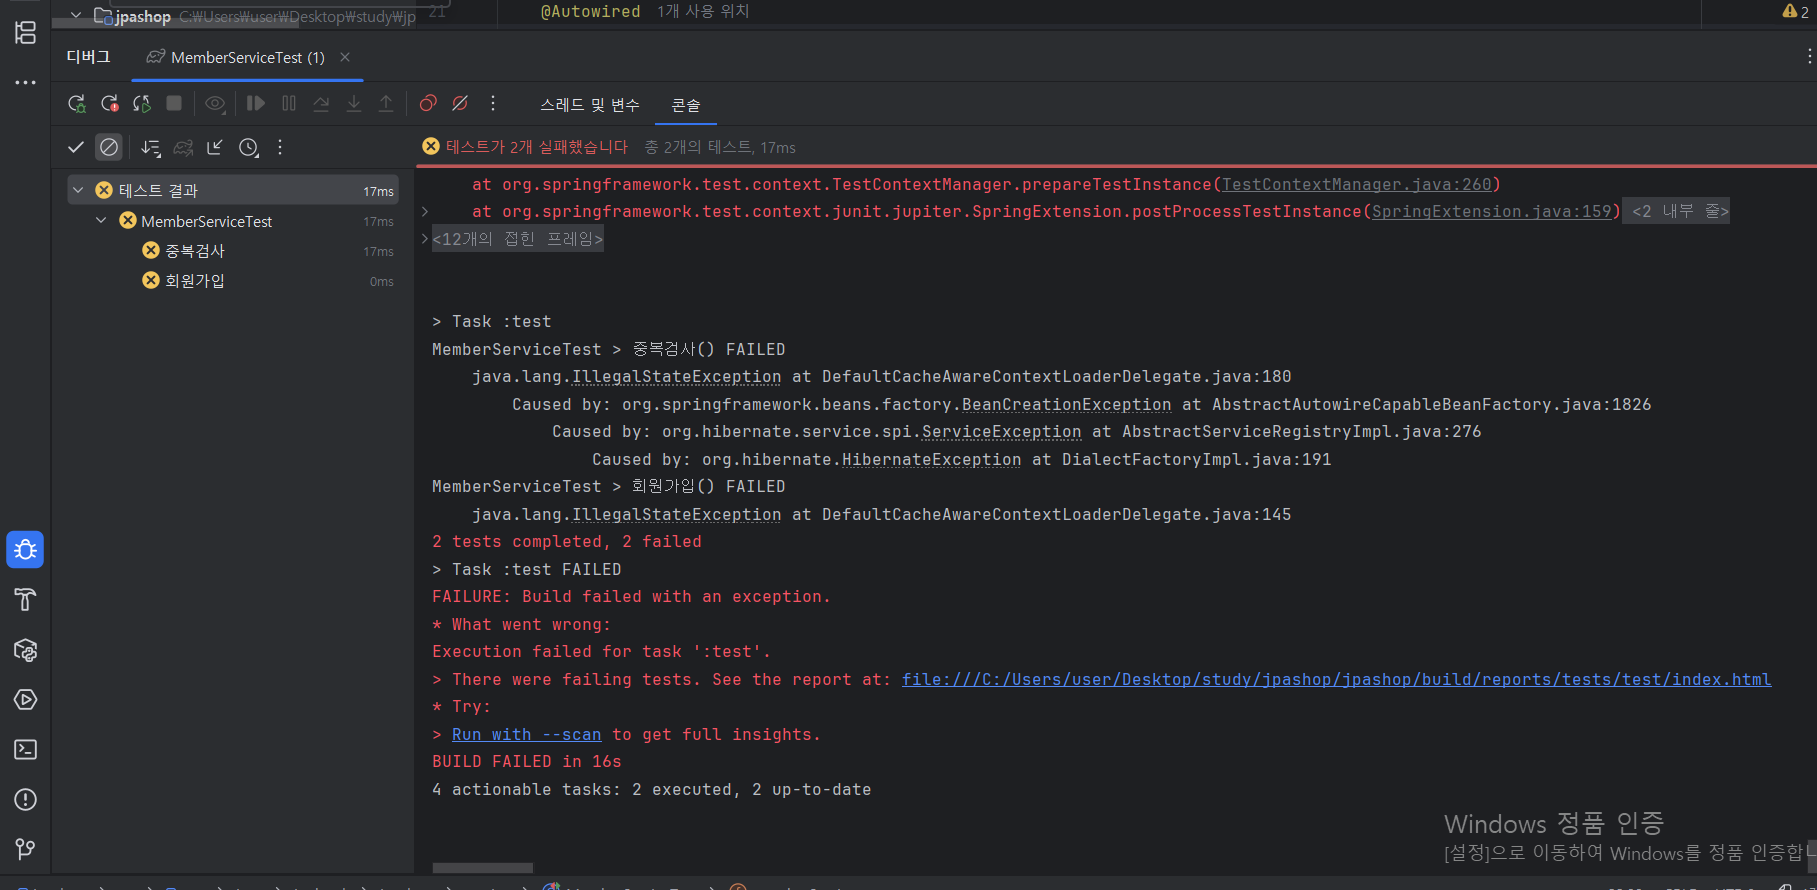This screenshot has width=1817, height=890.
Task: Select the MemberServiceTest (1) debug tab
Action: tap(247, 58)
